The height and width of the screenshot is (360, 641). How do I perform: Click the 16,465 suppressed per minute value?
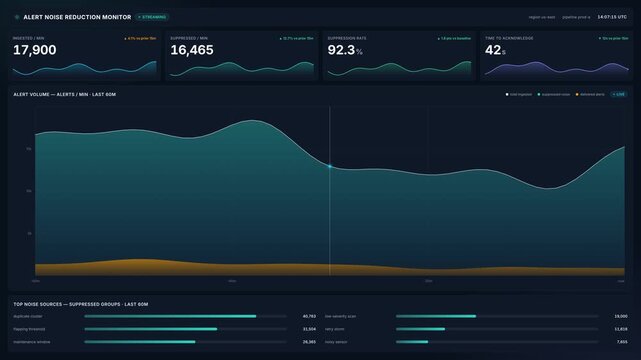192,50
